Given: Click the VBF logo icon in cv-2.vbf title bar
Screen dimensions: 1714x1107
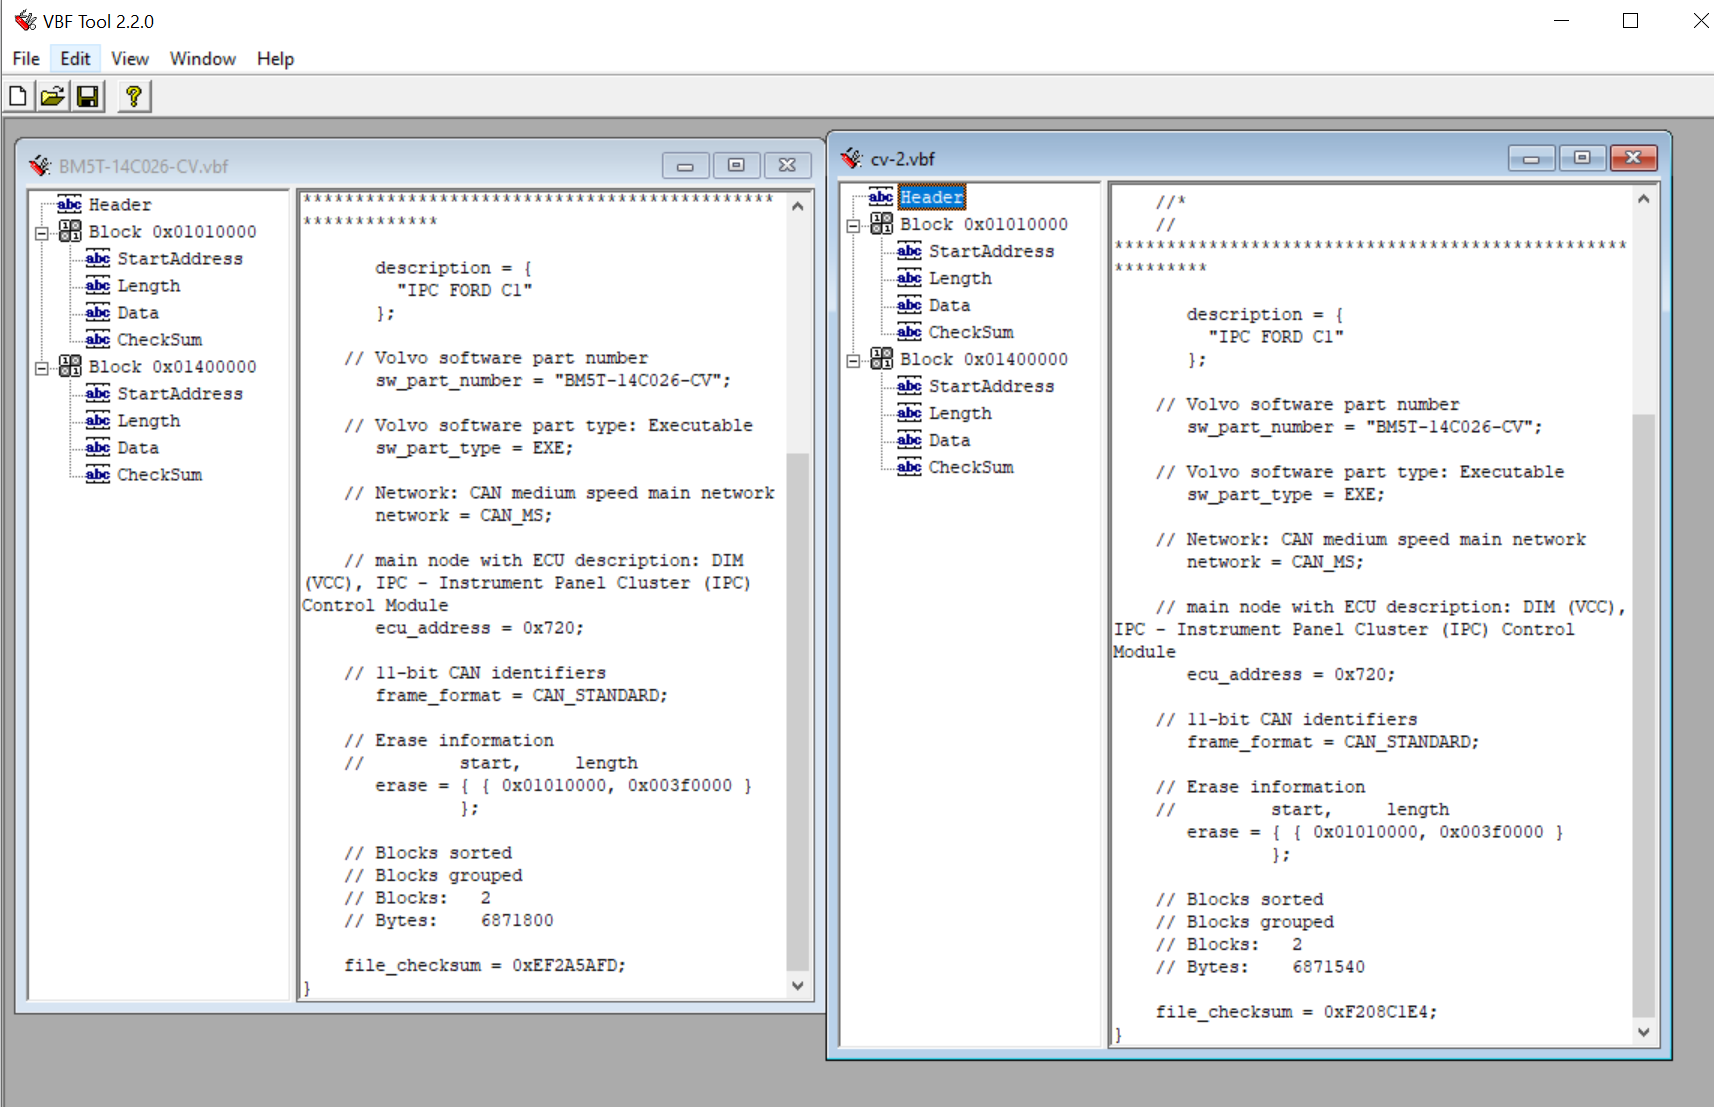Looking at the screenshot, I should (x=852, y=158).
